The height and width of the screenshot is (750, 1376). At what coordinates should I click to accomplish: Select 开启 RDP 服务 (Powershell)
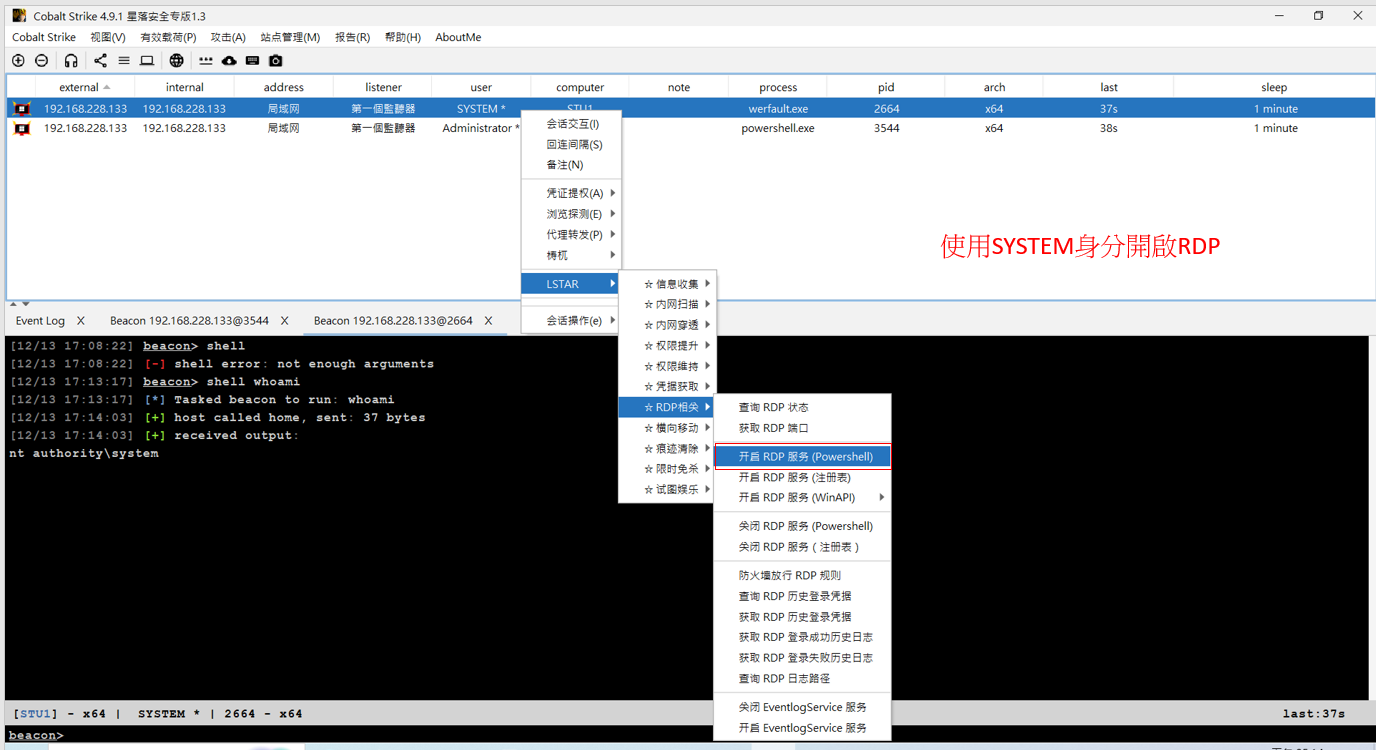802,456
